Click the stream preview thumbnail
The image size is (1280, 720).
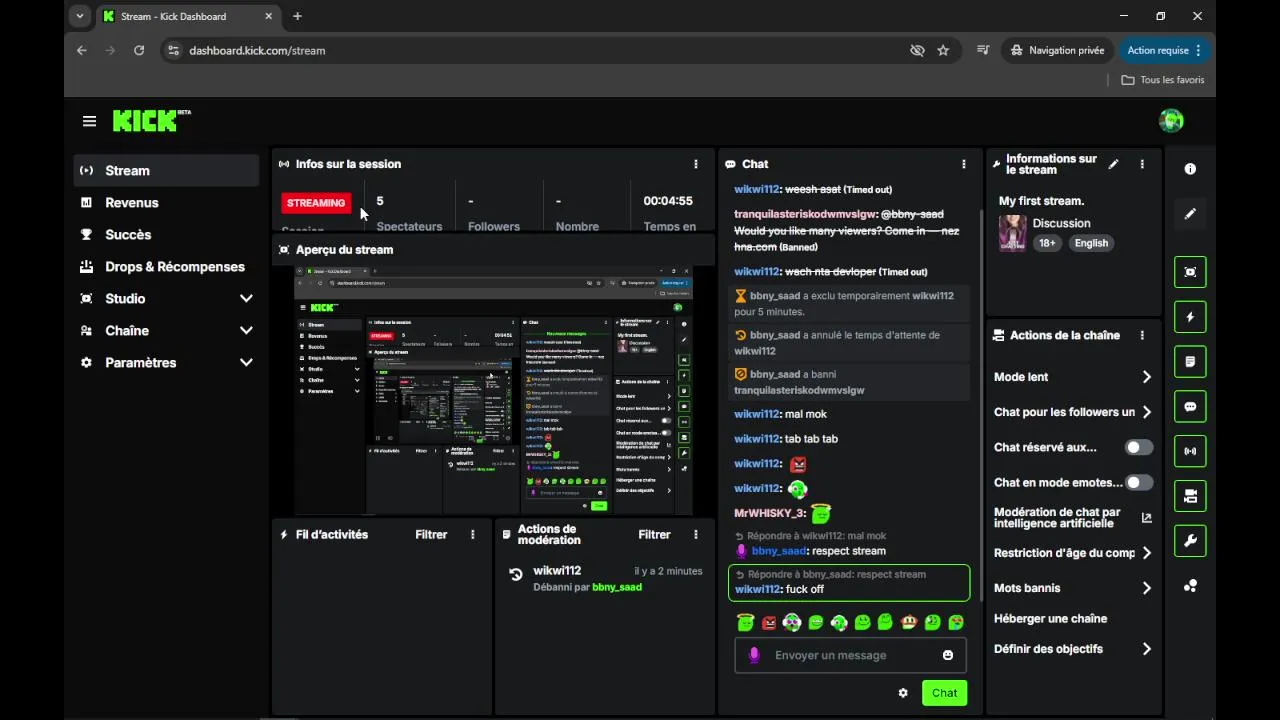(493, 391)
